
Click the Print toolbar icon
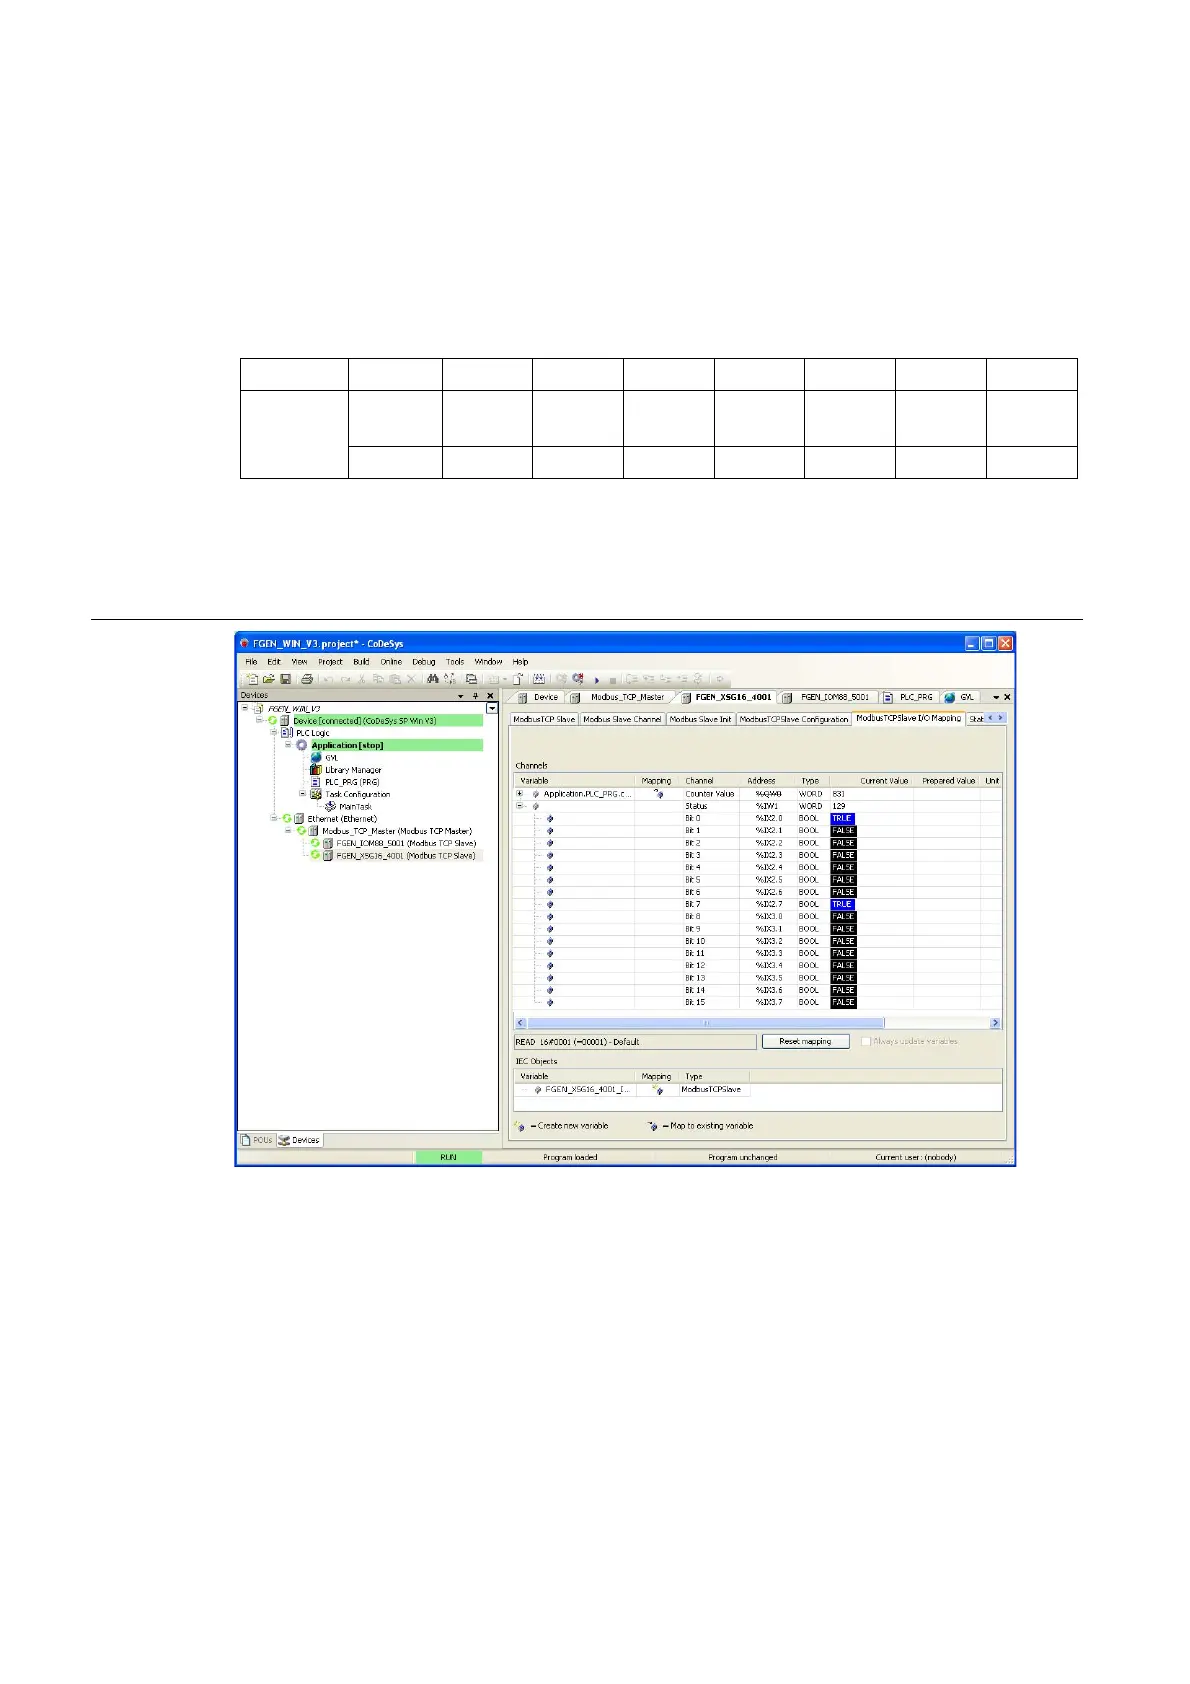point(307,679)
